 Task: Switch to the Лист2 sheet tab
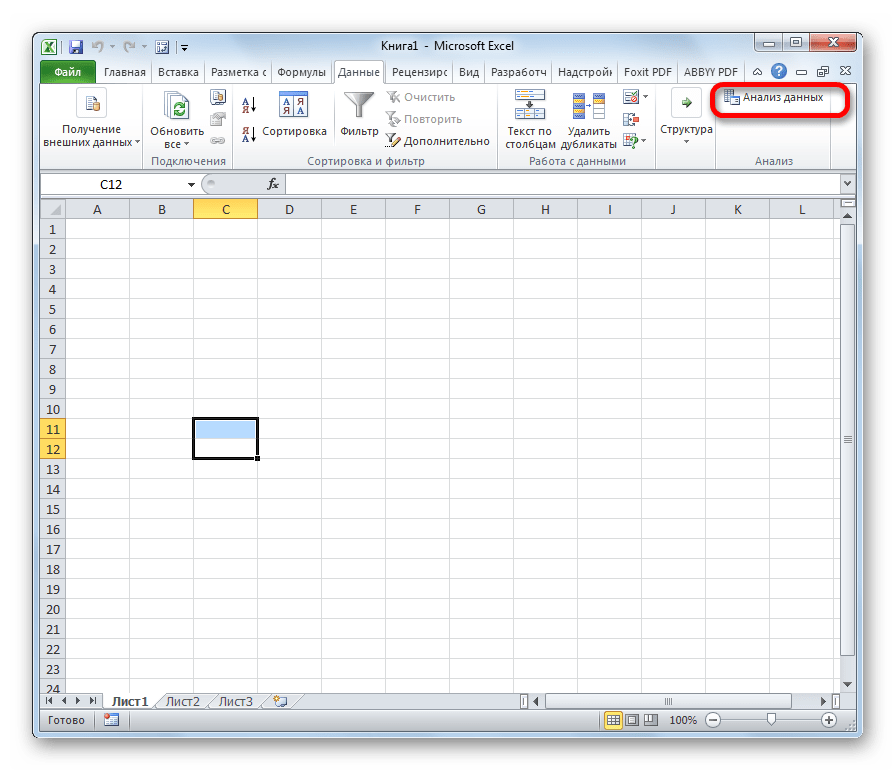[183, 701]
